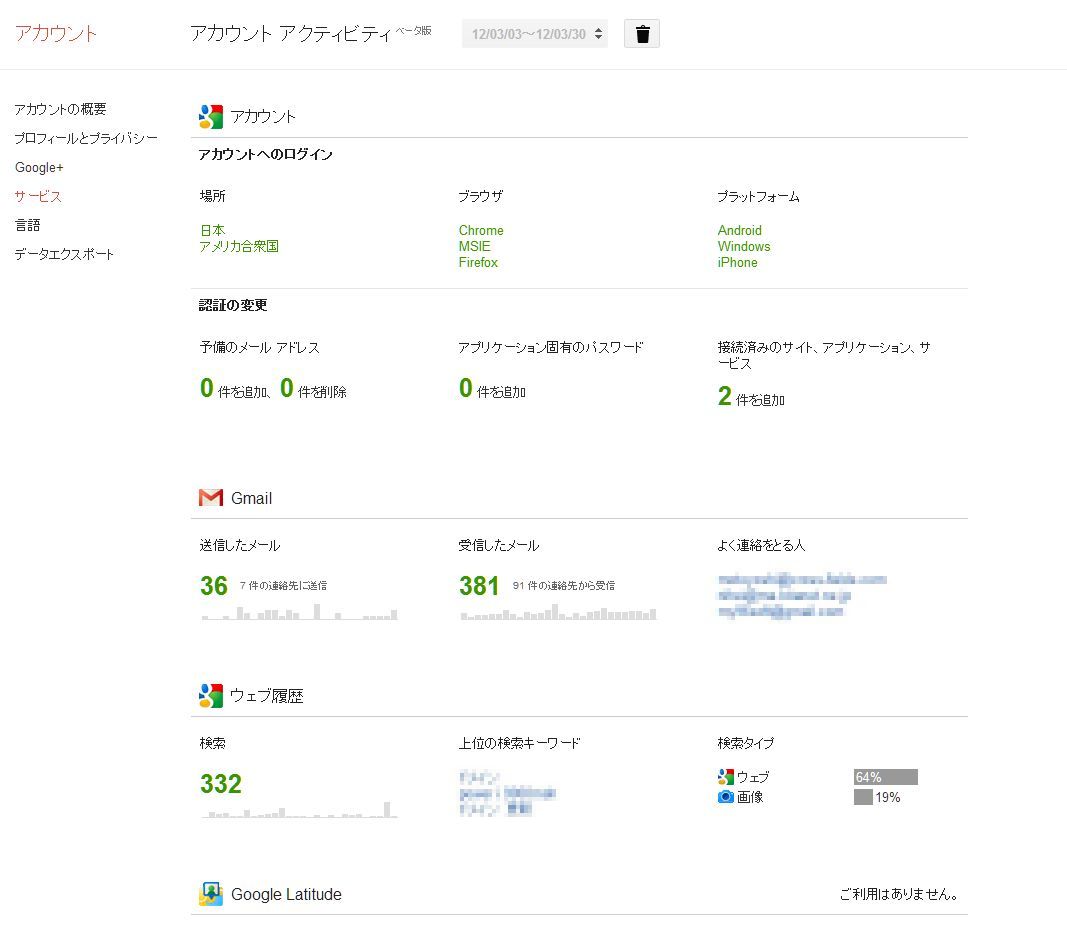The width and height of the screenshot is (1067, 936).
Task: Click the MSIE browser link
Action: (474, 246)
